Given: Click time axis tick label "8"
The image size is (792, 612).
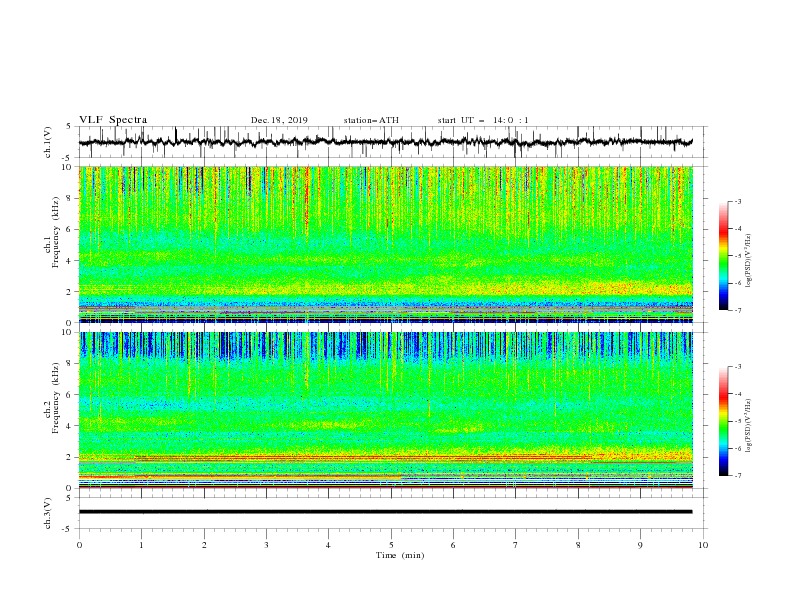Looking at the screenshot, I should 578,545.
